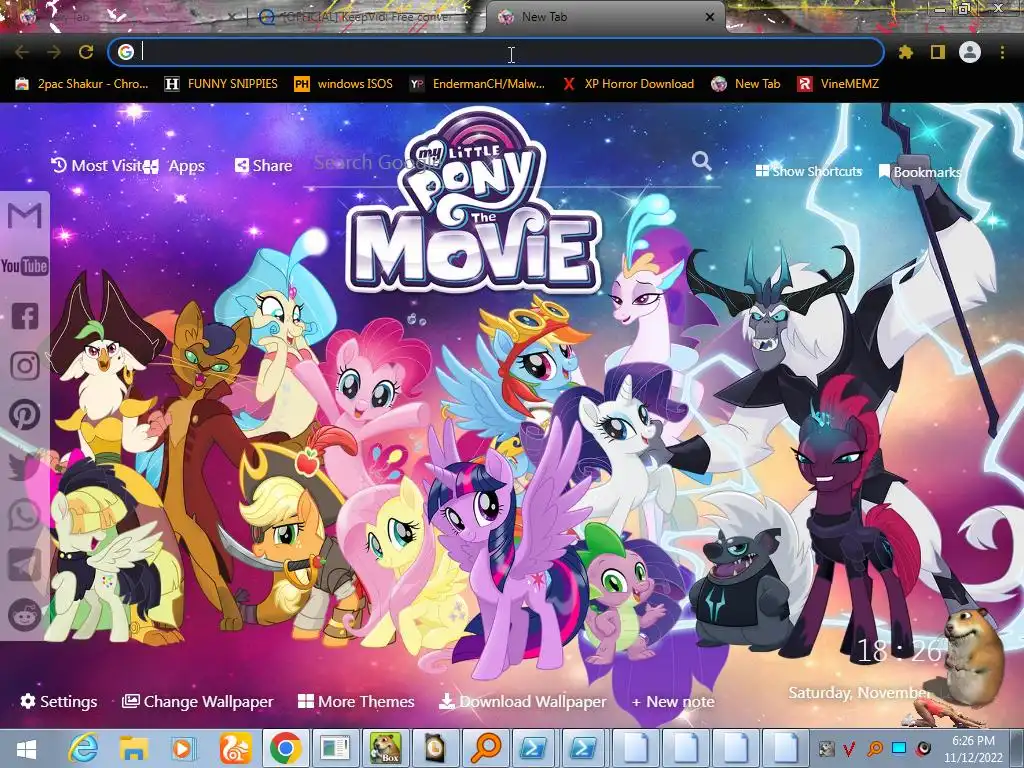
Task: Go forward using browser forward arrow
Action: tap(54, 52)
